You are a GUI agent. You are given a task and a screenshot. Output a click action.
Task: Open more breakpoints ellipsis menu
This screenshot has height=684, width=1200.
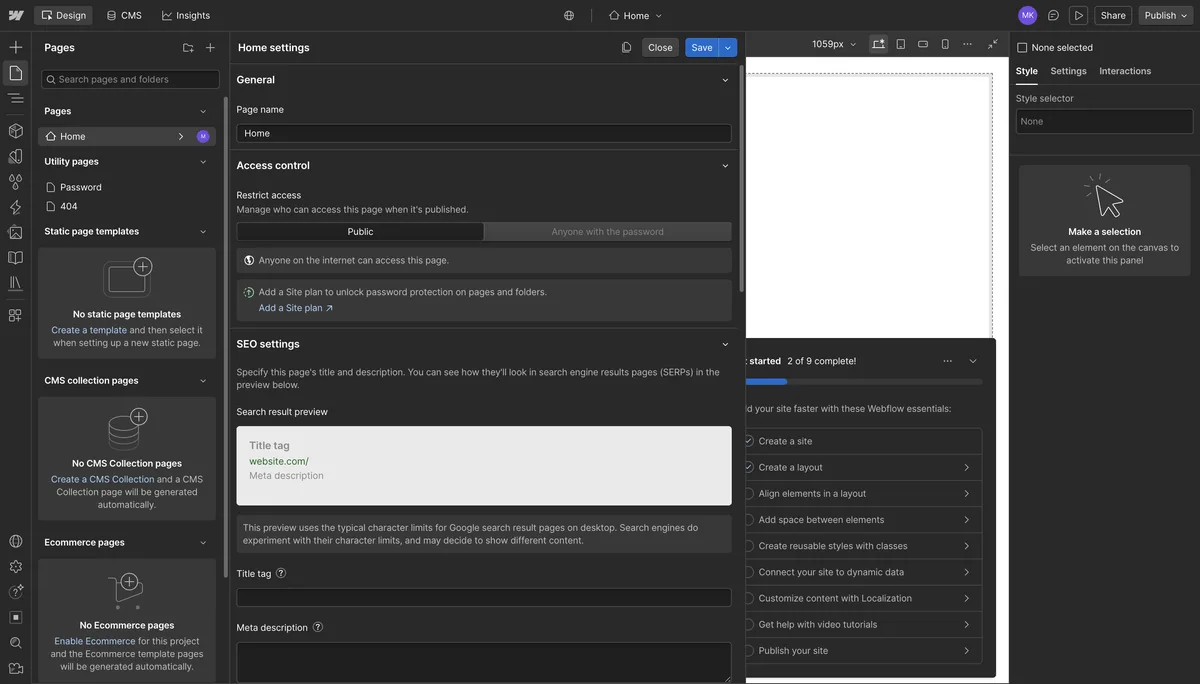click(967, 44)
